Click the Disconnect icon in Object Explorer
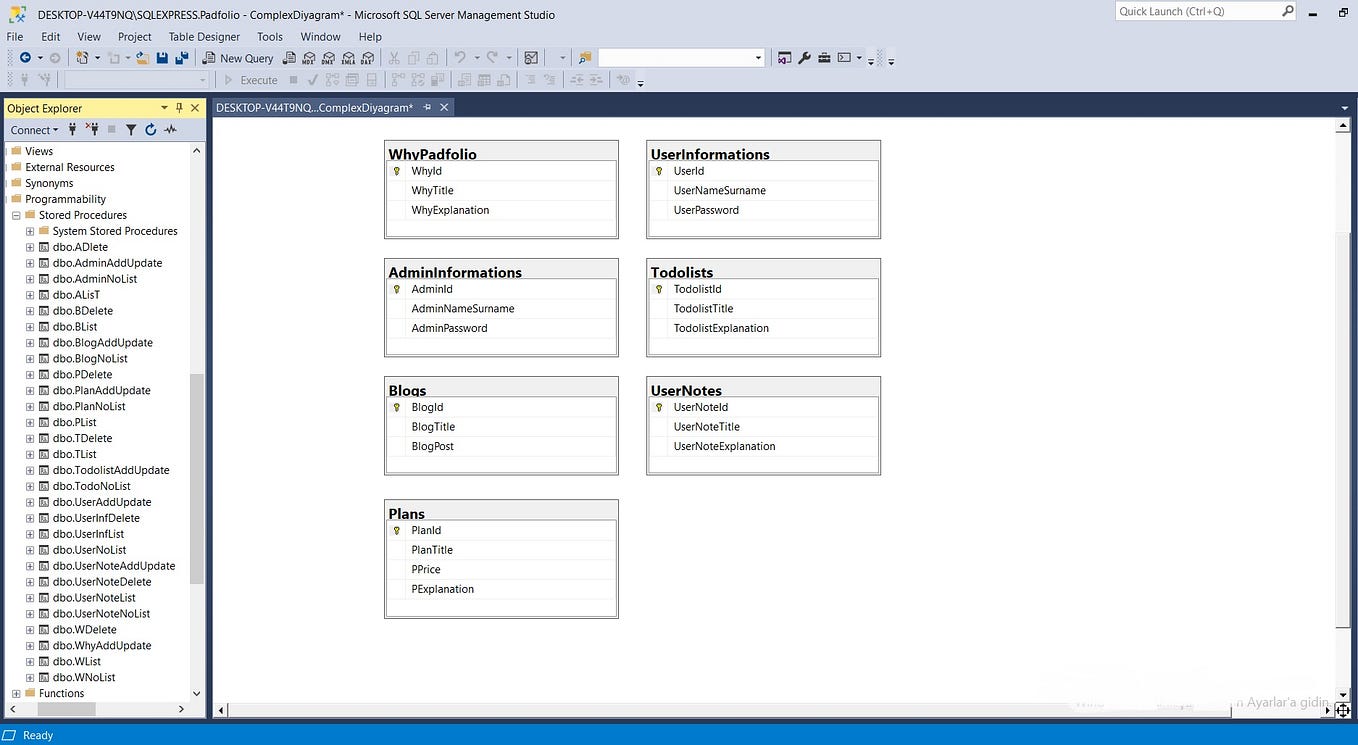This screenshot has height=745, width=1358. [93, 129]
